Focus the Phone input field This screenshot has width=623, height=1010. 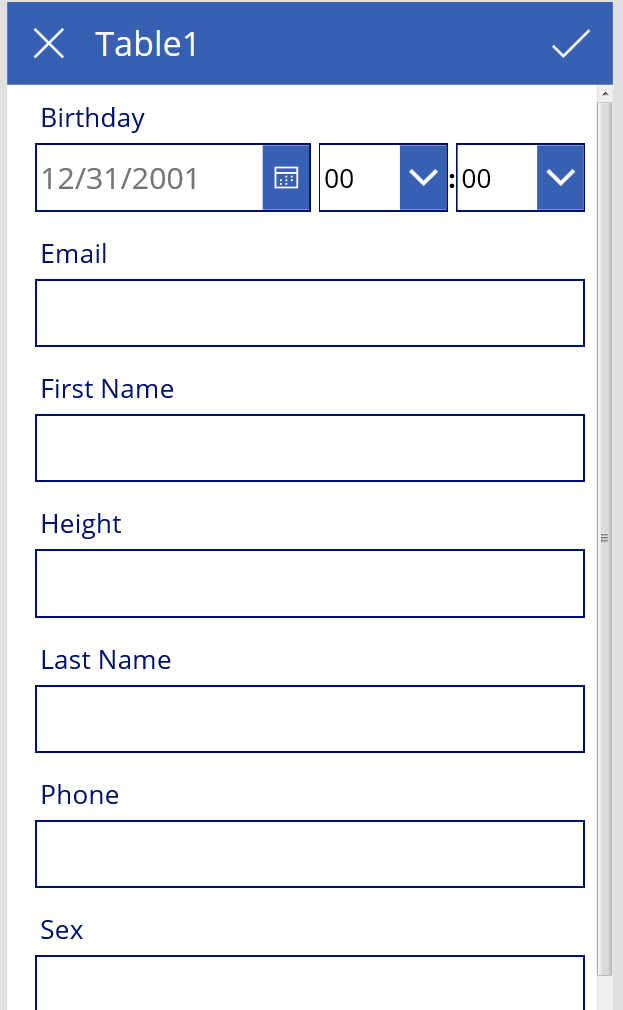[310, 854]
